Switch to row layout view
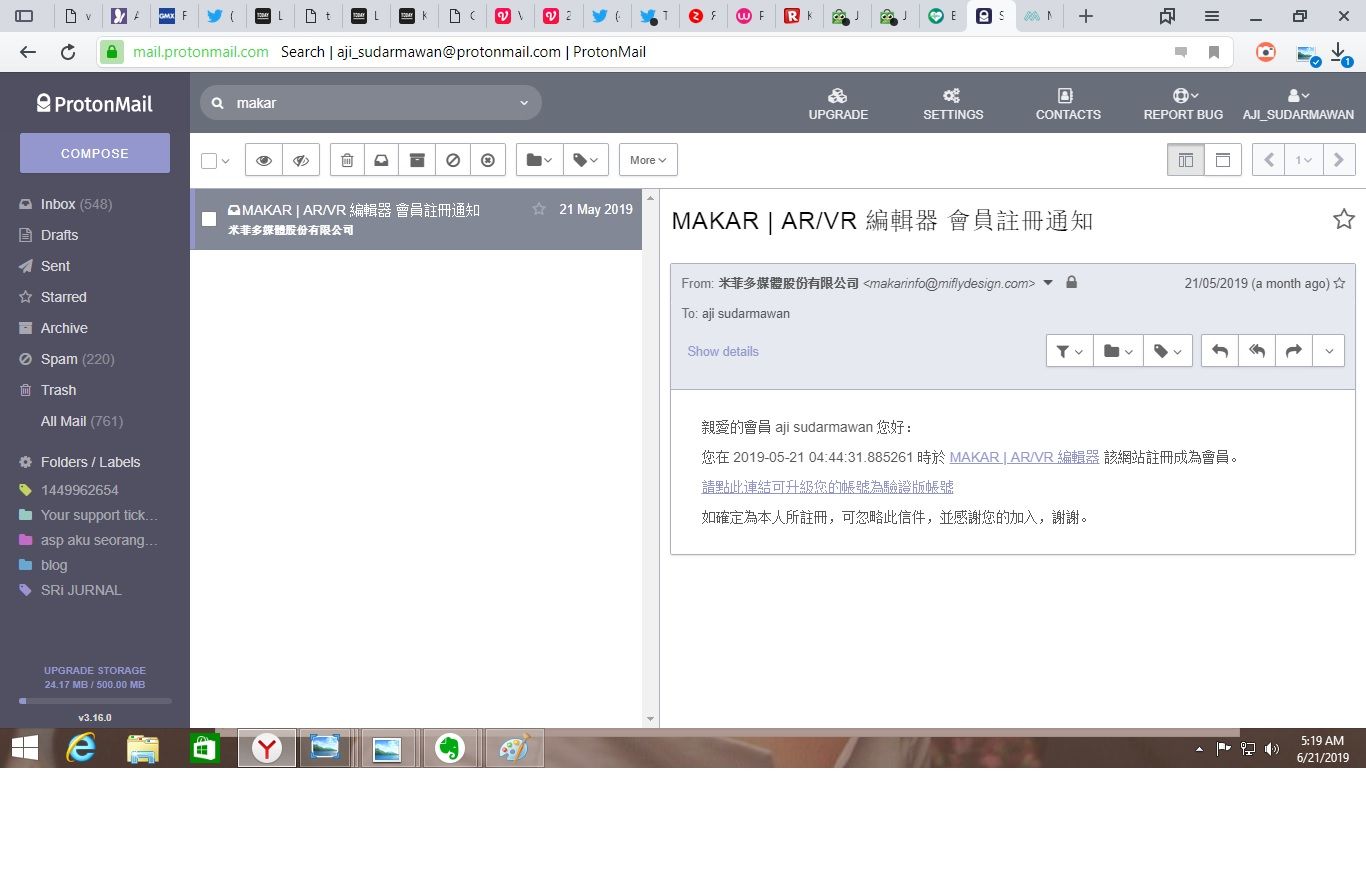Screen dimensions: 1366x890 (1223, 160)
